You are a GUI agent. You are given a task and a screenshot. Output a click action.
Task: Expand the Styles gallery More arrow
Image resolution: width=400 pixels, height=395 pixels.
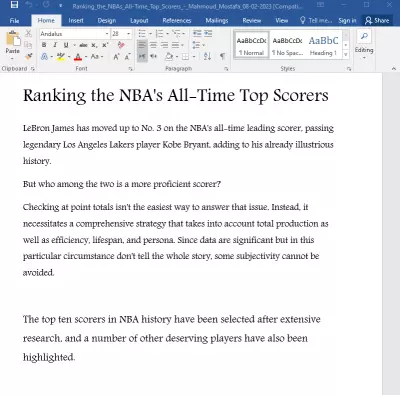point(346,55)
